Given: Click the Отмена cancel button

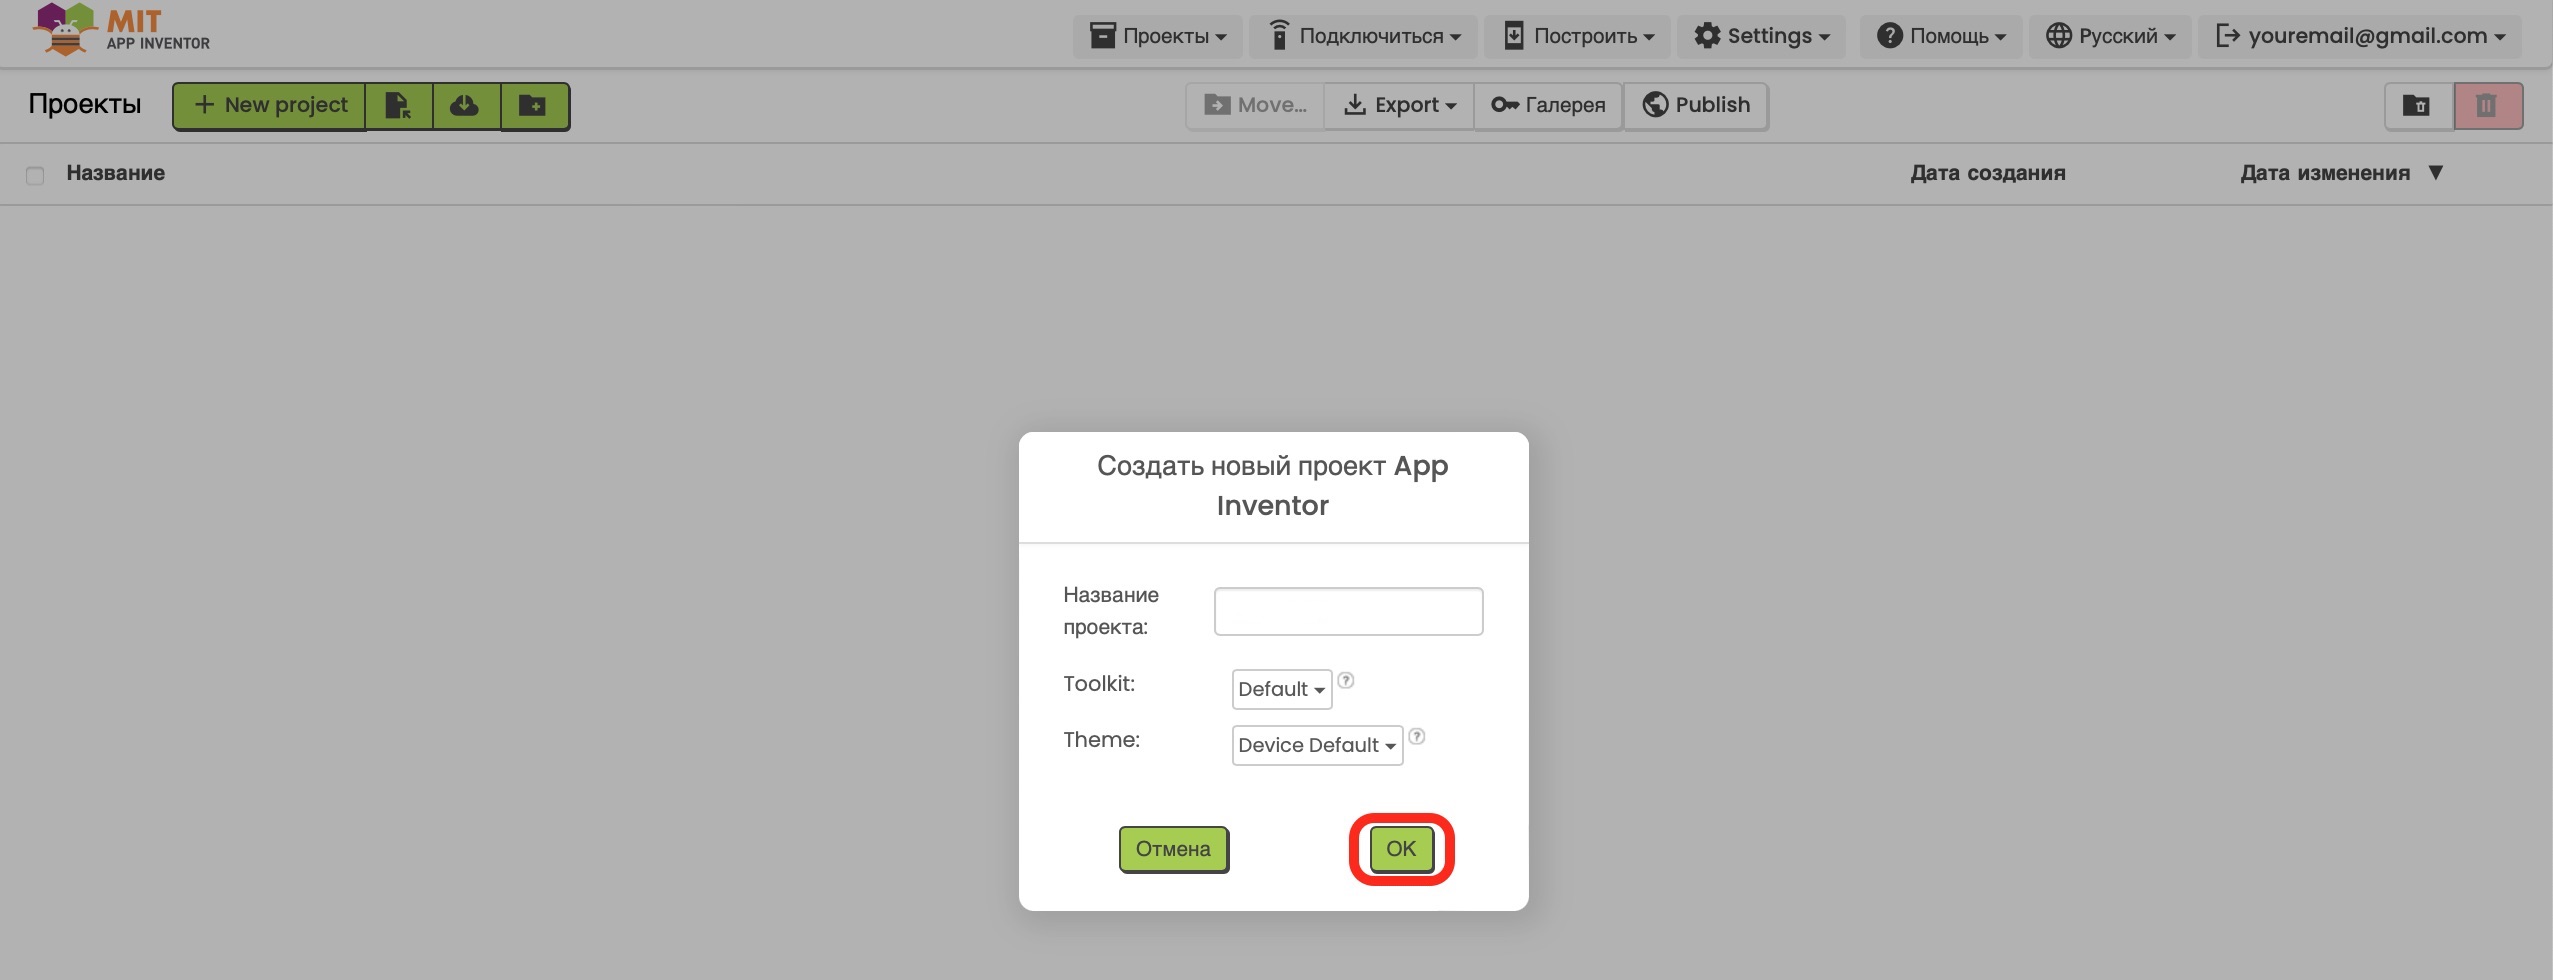Looking at the screenshot, I should pyautogui.click(x=1173, y=849).
